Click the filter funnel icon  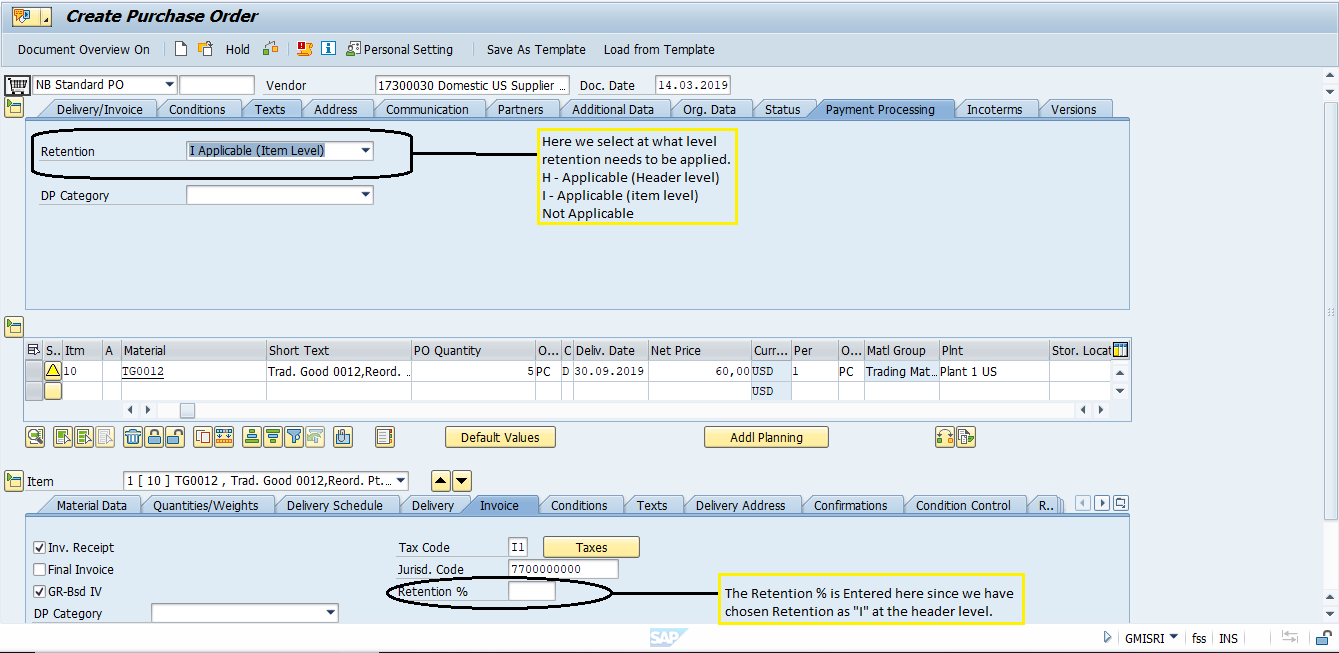(x=294, y=437)
